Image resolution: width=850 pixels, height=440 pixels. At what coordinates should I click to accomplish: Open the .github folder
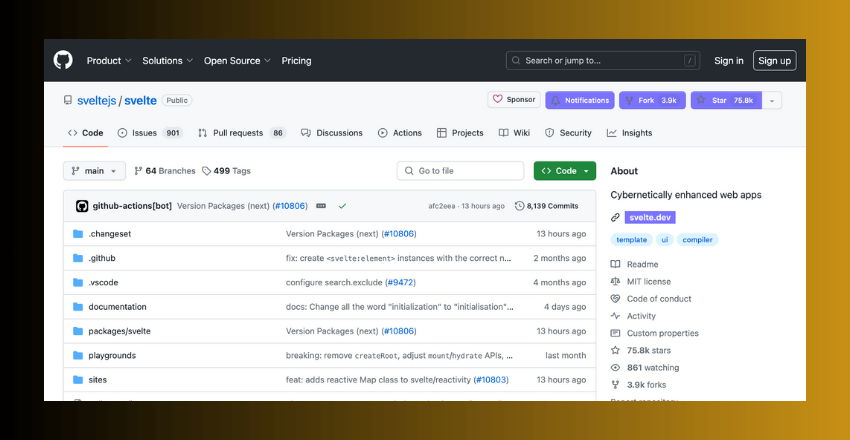(102, 258)
